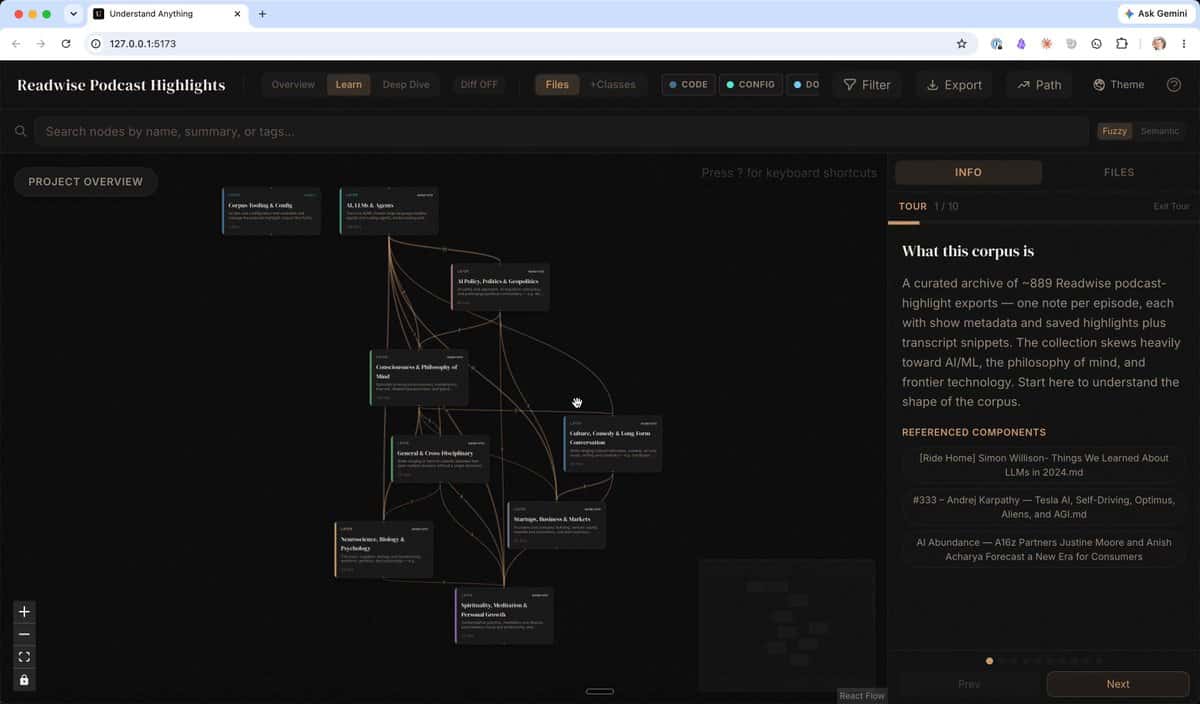Click the search nodes input field

[x=561, y=131]
